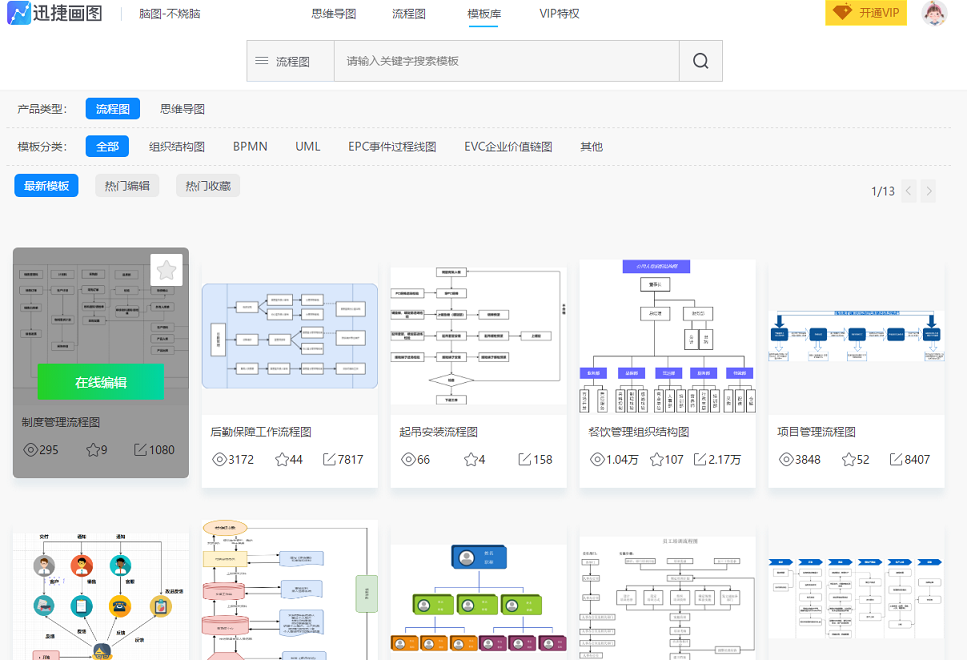Open the 起吊安装流程图 template thumbnail
This screenshot has height=660, width=967.
pyautogui.click(x=479, y=335)
